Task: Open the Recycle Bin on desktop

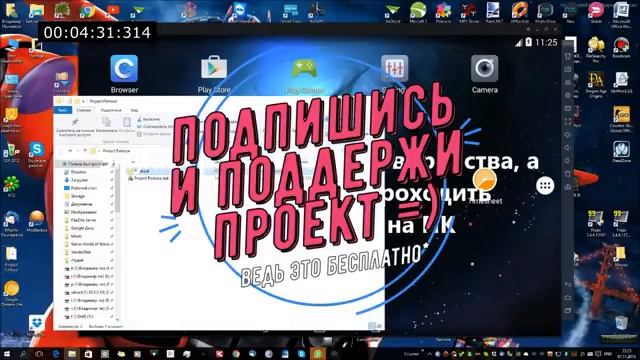Action: point(621,323)
